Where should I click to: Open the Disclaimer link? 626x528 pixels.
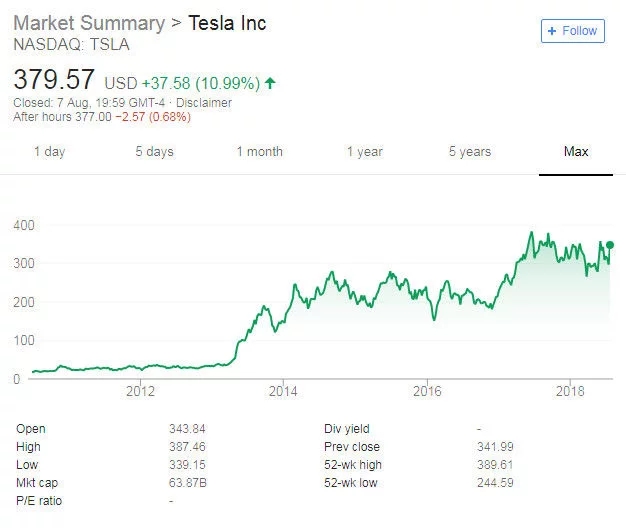[204, 103]
